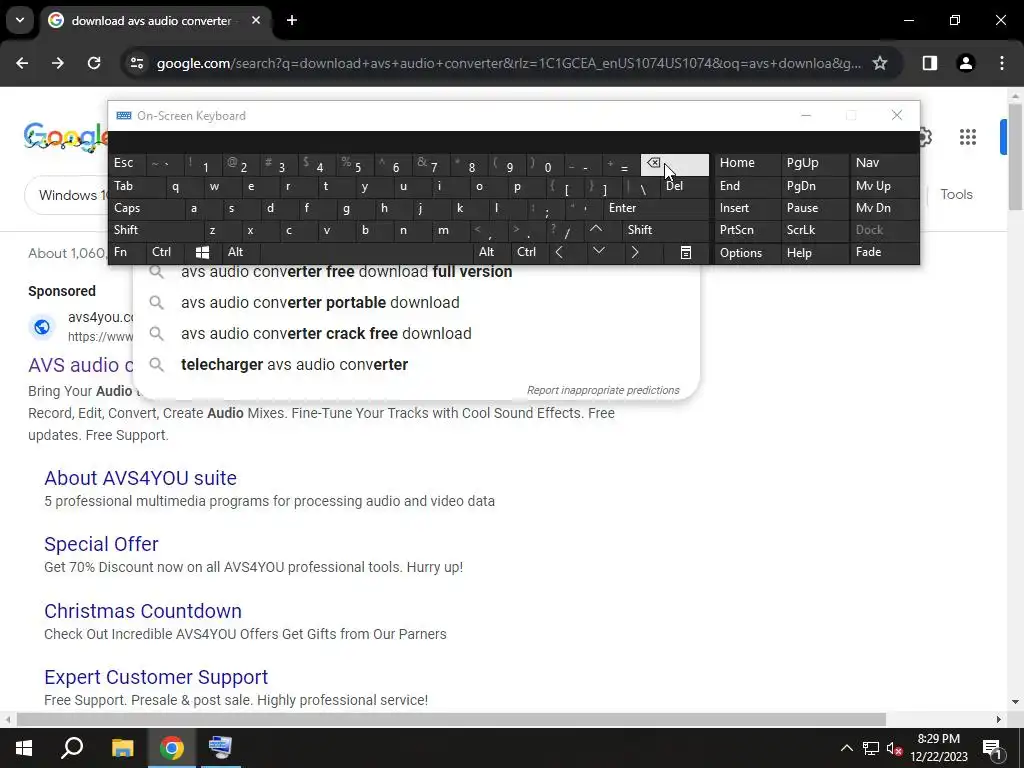Viewport: 1024px width, 768px height.
Task: Open Expert Customer Support link
Action: click(156, 677)
